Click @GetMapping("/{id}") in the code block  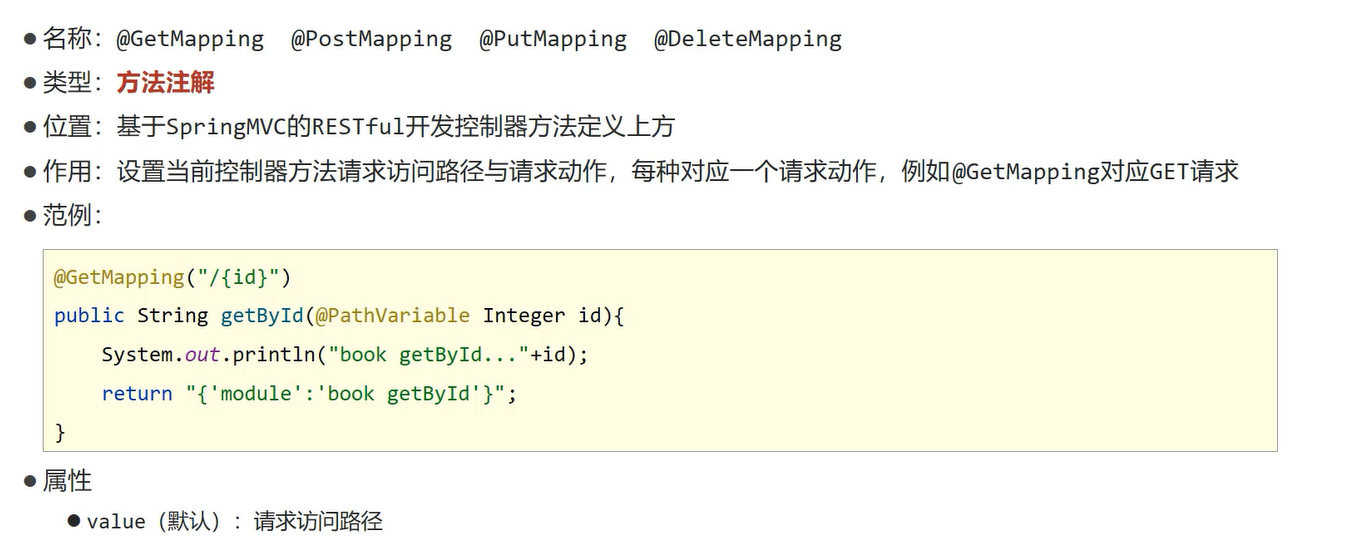point(172,276)
